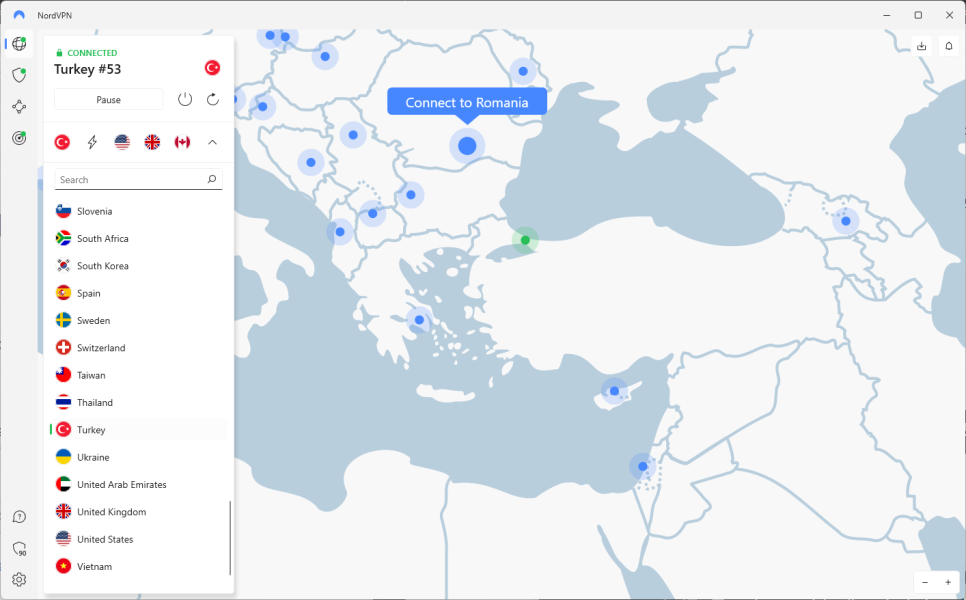Open the notifications bell icon
The image size is (966, 600).
pyautogui.click(x=949, y=46)
